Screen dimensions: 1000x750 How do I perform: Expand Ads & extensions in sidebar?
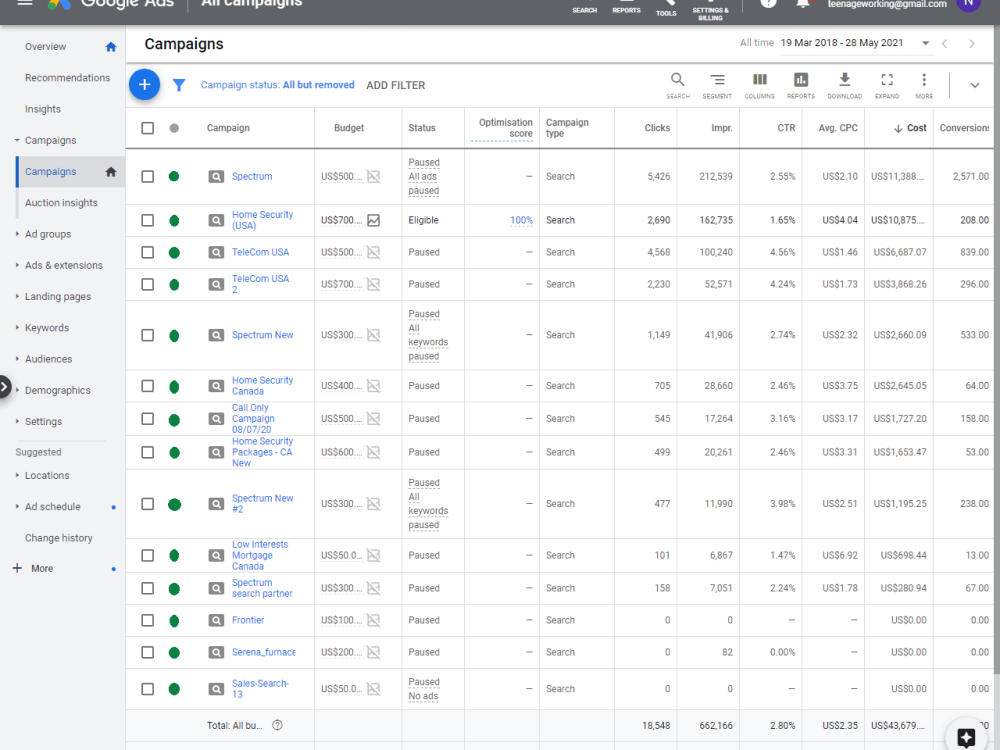pos(17,265)
